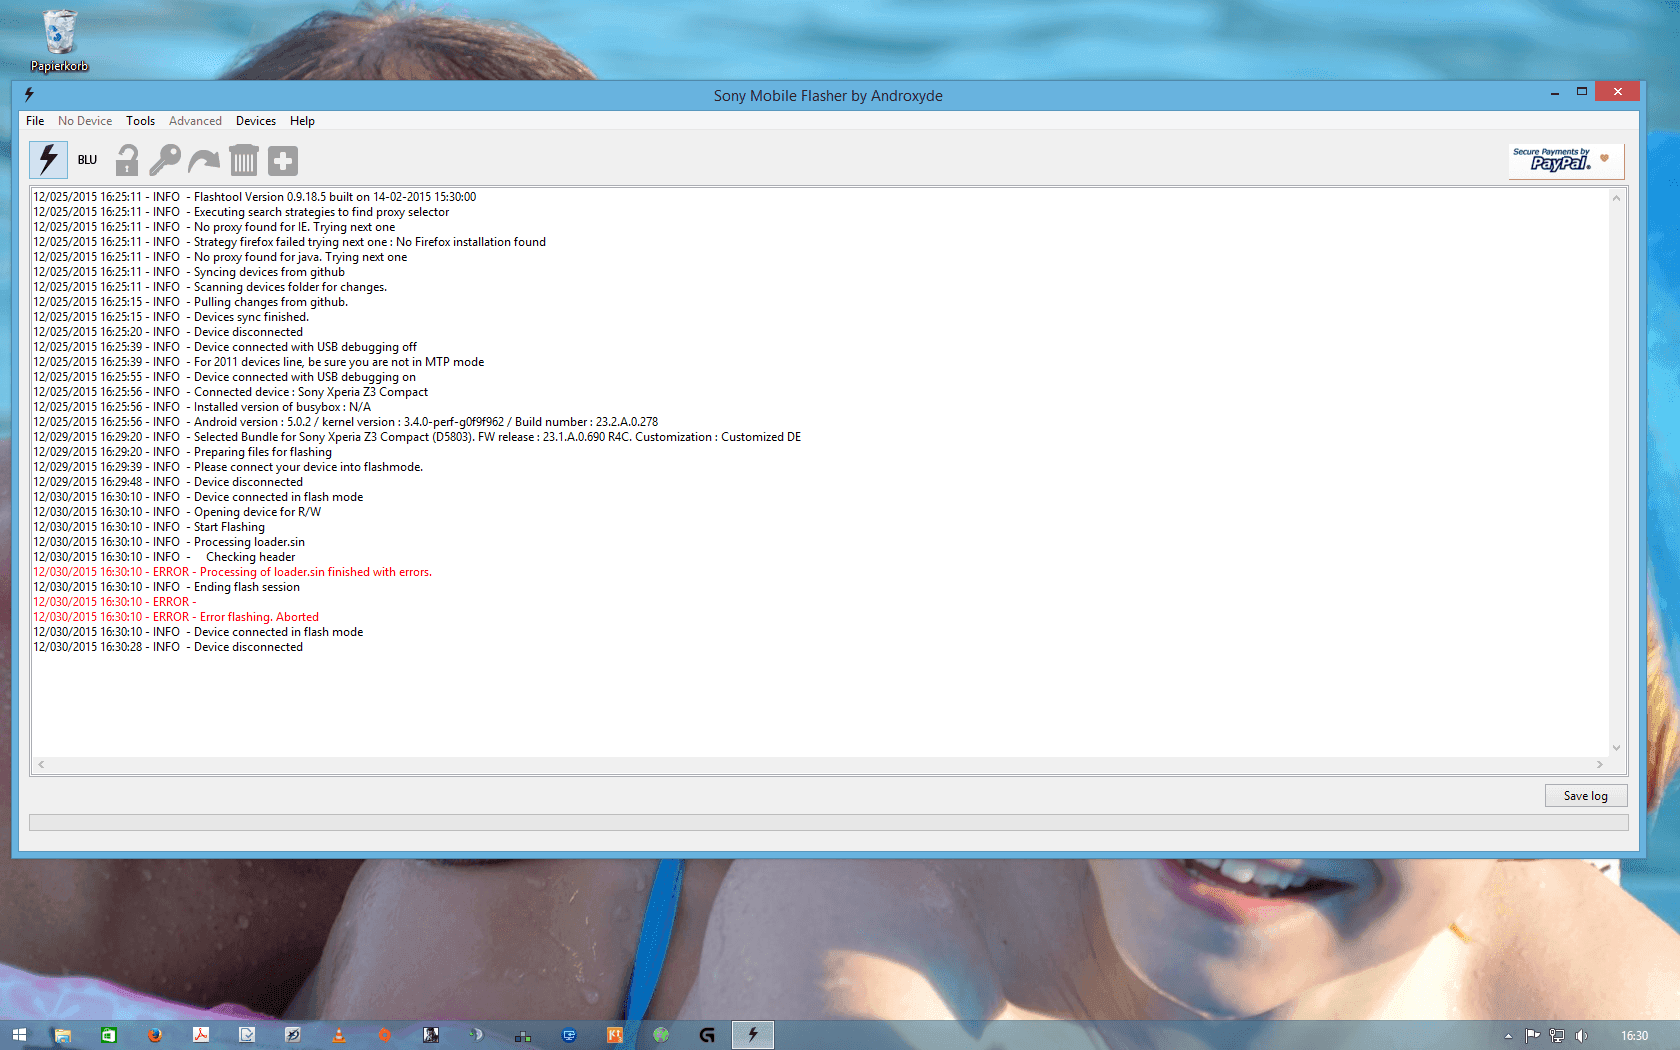Click the 'Please connect your device into flashmode.' line
1680x1050 pixels.
(228, 467)
